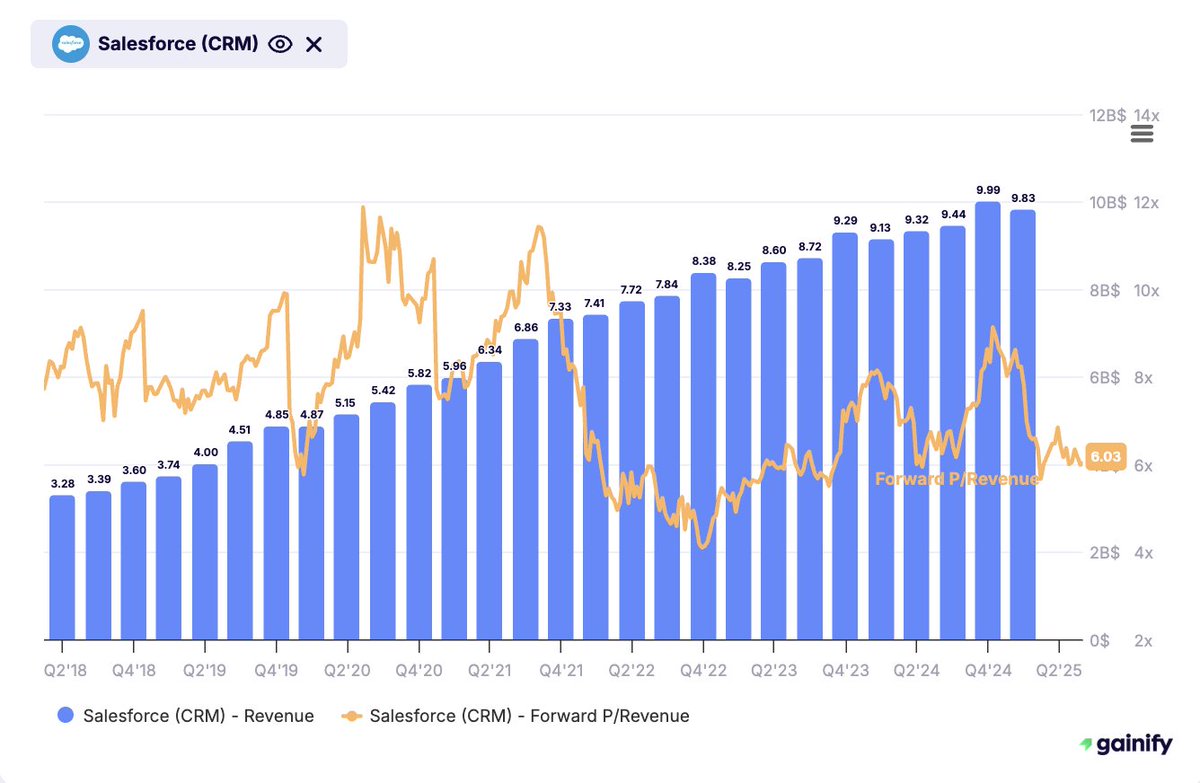Click the bar labeled 3.60
Image resolution: width=1200 pixels, height=783 pixels.
134,561
